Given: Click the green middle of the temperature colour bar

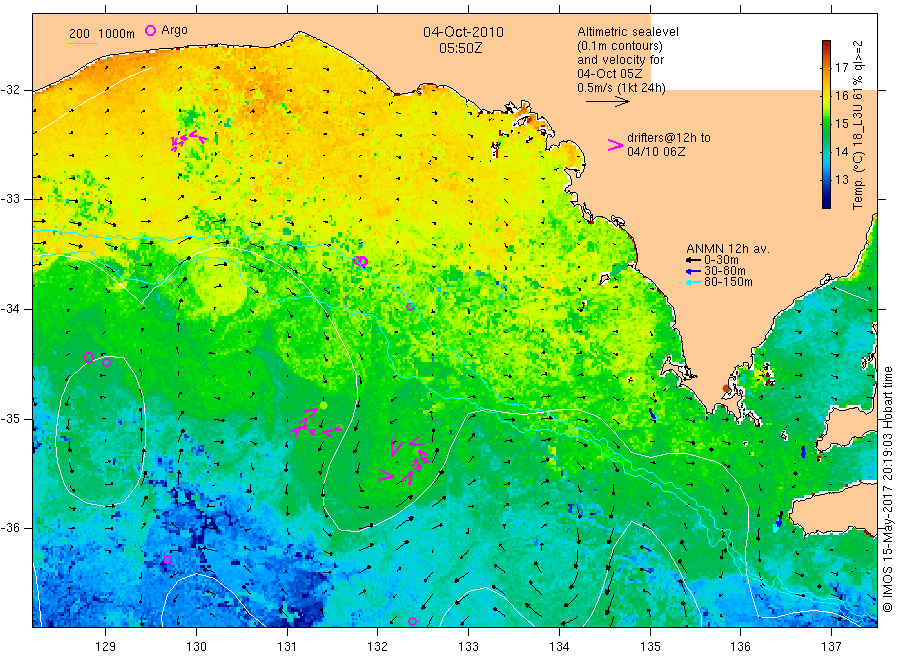Looking at the screenshot, I should coord(827,124).
